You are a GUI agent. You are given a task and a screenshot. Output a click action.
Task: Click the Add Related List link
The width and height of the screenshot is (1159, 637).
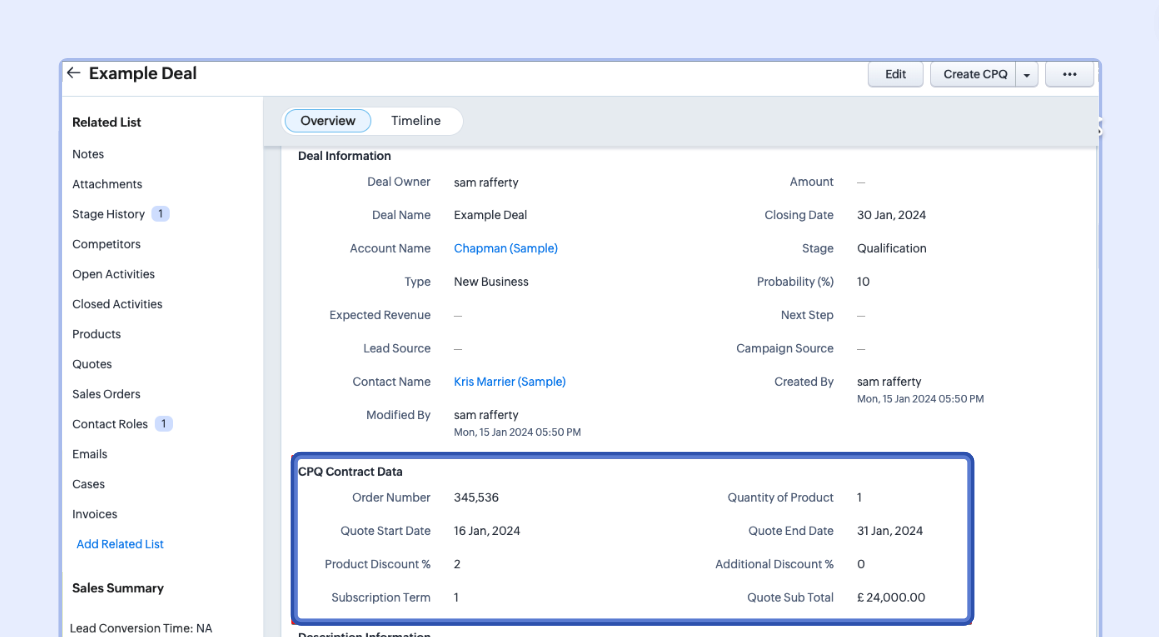click(120, 544)
